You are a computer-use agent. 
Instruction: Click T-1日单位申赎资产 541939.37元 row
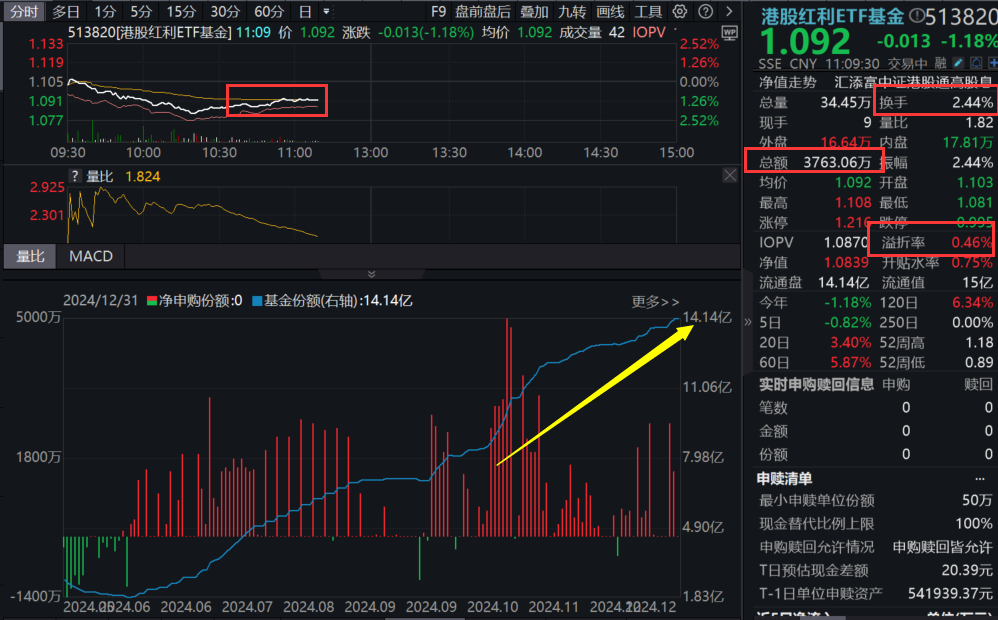[875, 594]
